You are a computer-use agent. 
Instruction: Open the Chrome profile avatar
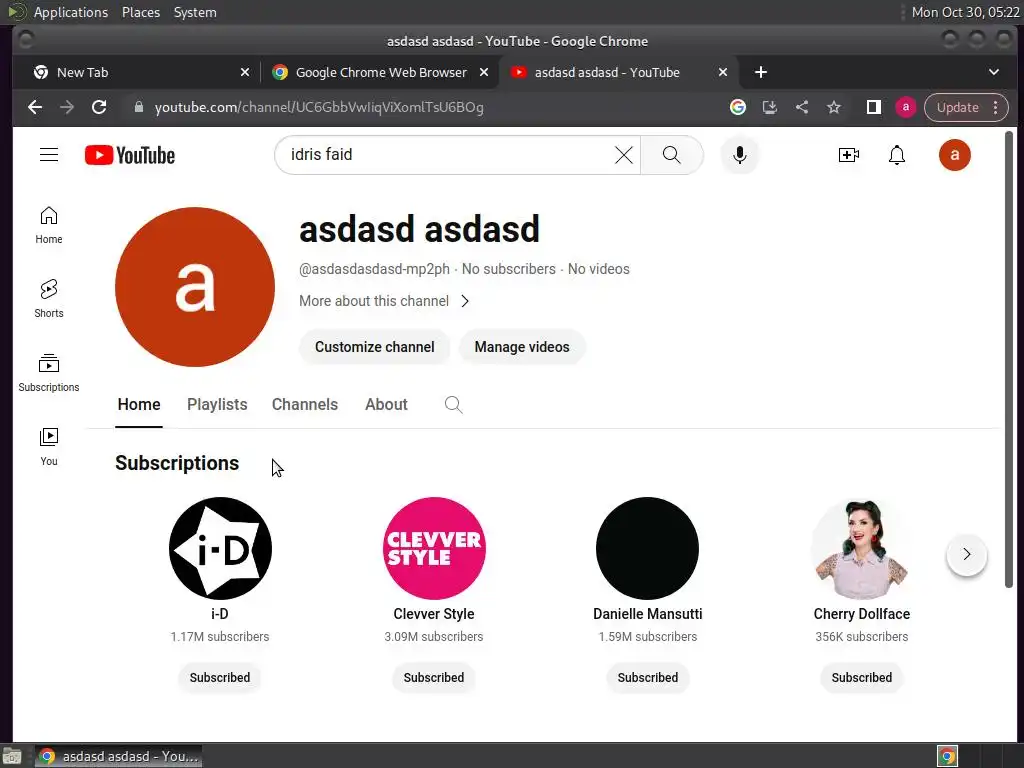click(906, 107)
